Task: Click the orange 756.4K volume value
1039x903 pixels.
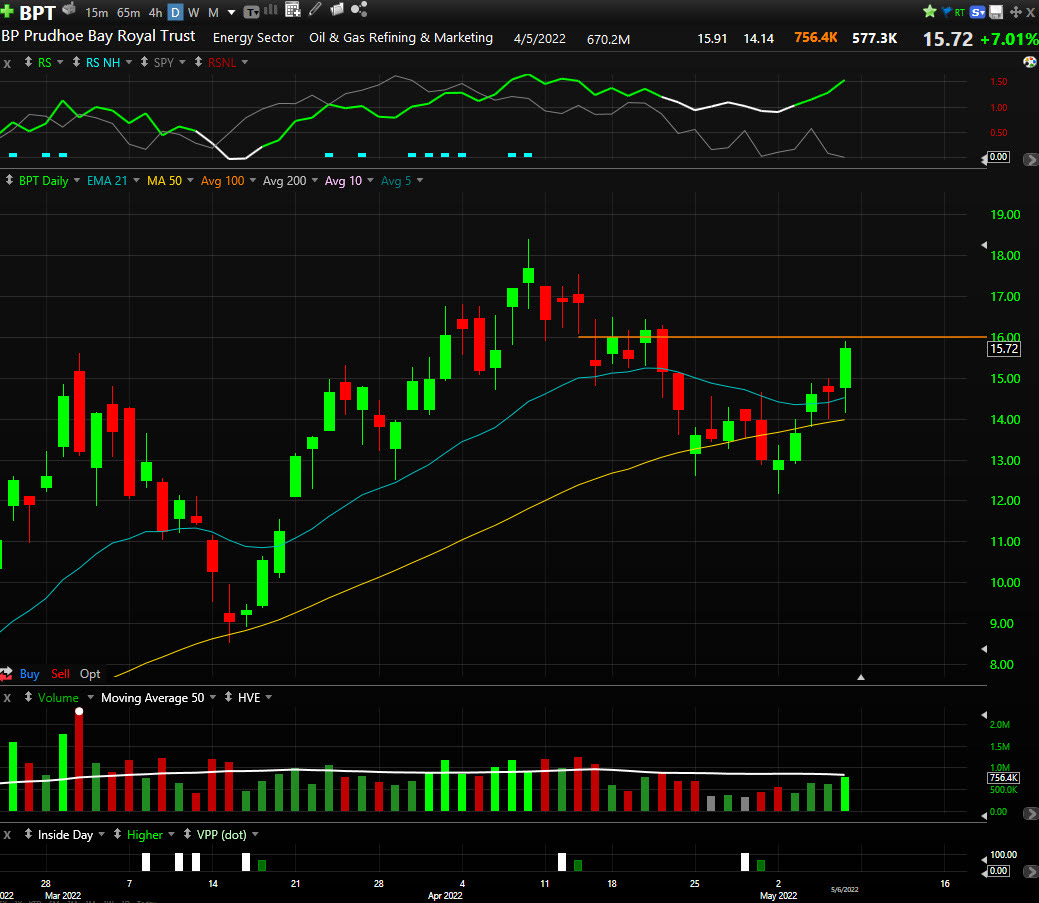Action: click(x=816, y=38)
